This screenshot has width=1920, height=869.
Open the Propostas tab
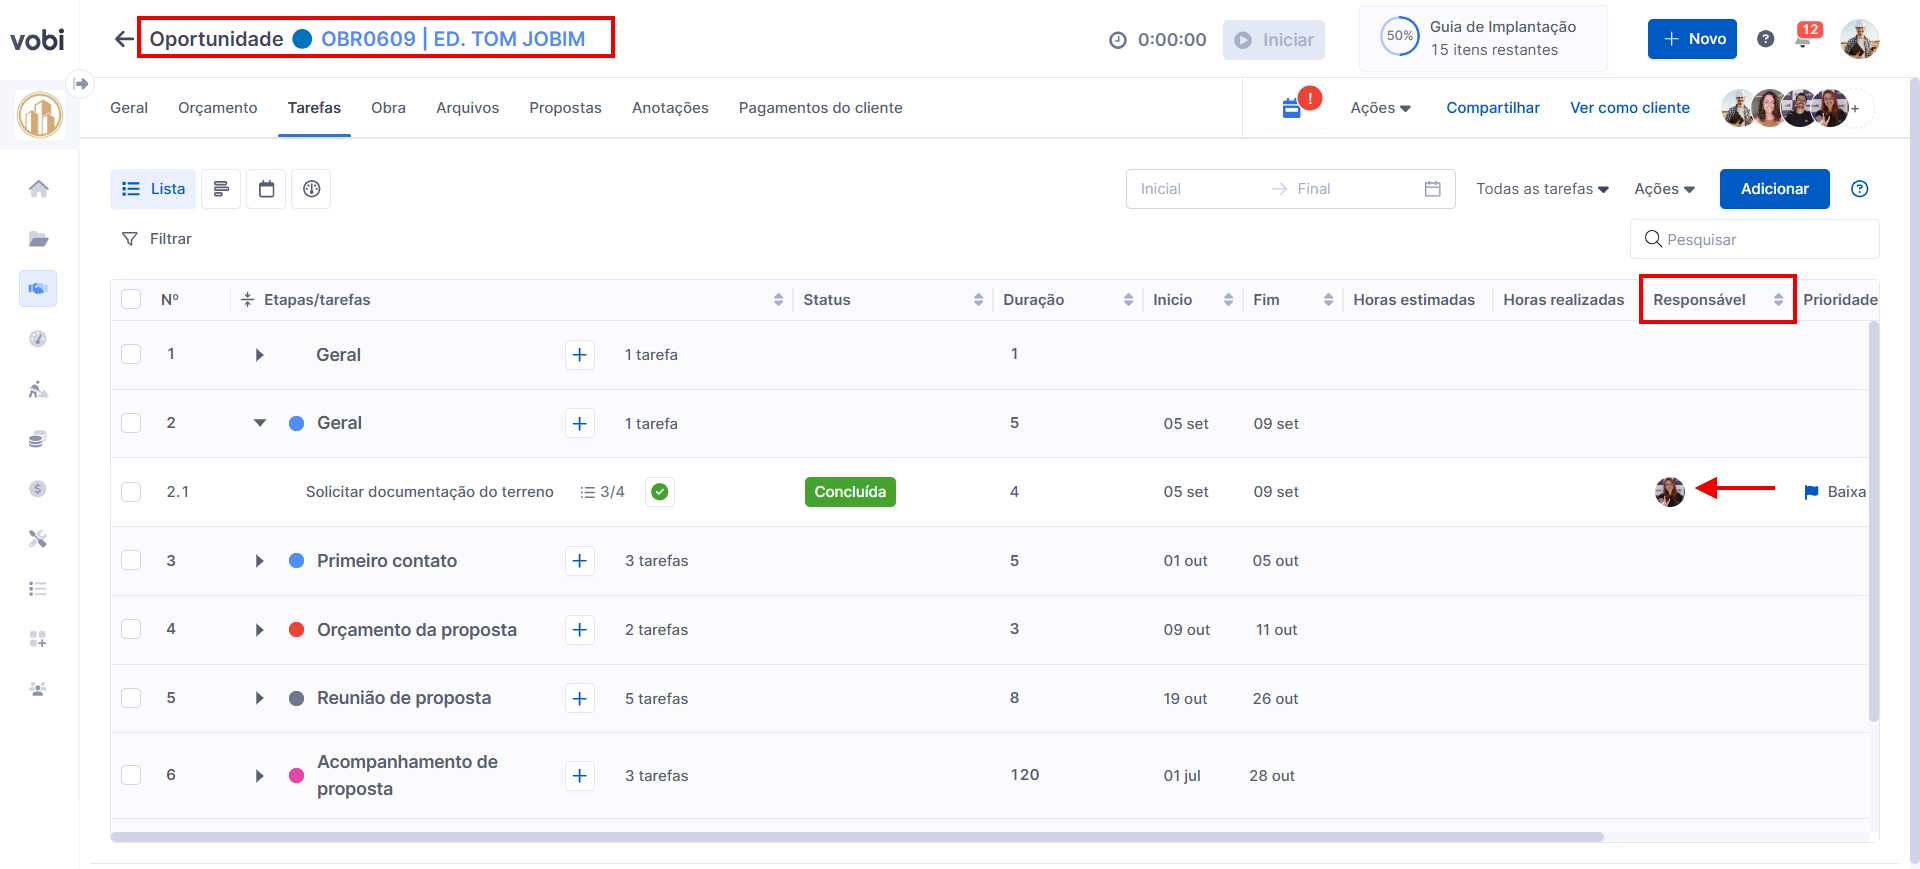565,108
